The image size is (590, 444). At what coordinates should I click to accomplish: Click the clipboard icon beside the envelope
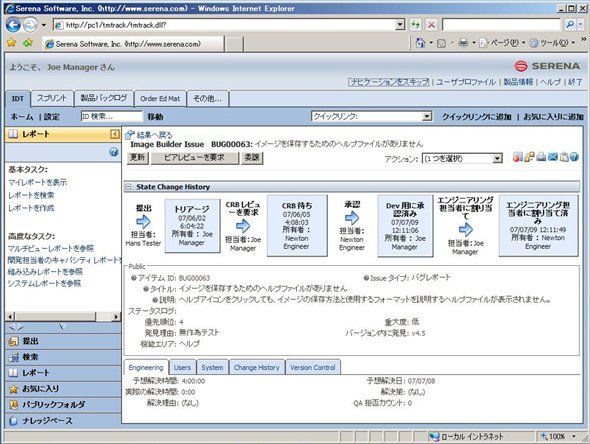click(564, 157)
